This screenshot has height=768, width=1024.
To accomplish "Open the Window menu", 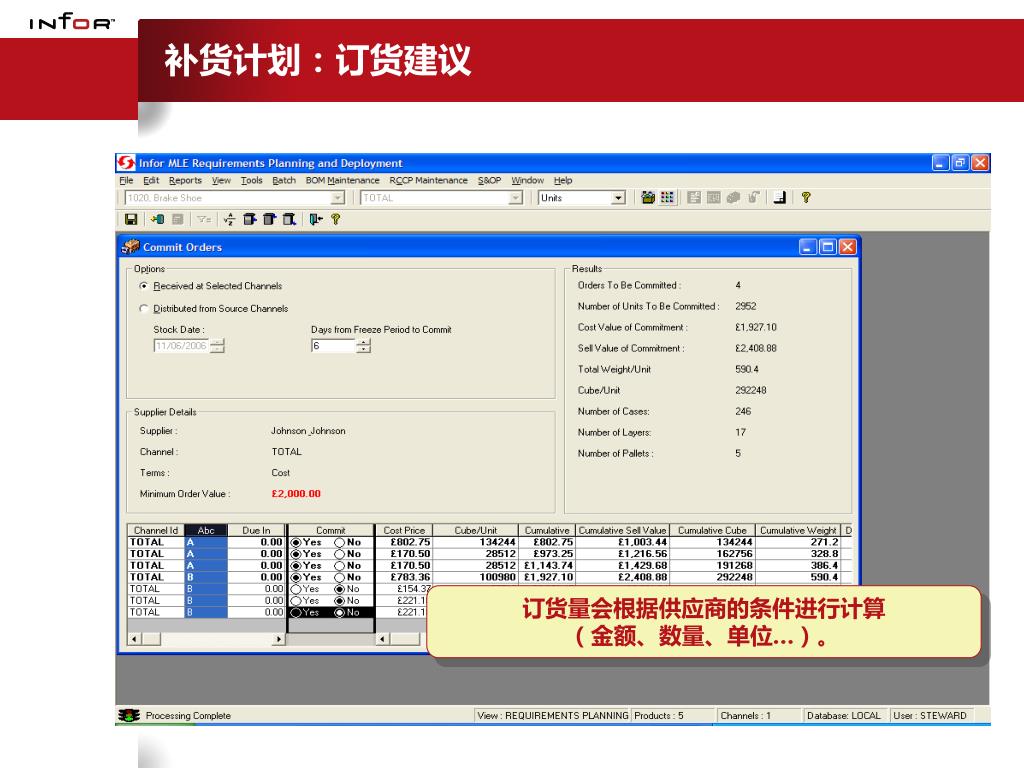I will tap(527, 180).
